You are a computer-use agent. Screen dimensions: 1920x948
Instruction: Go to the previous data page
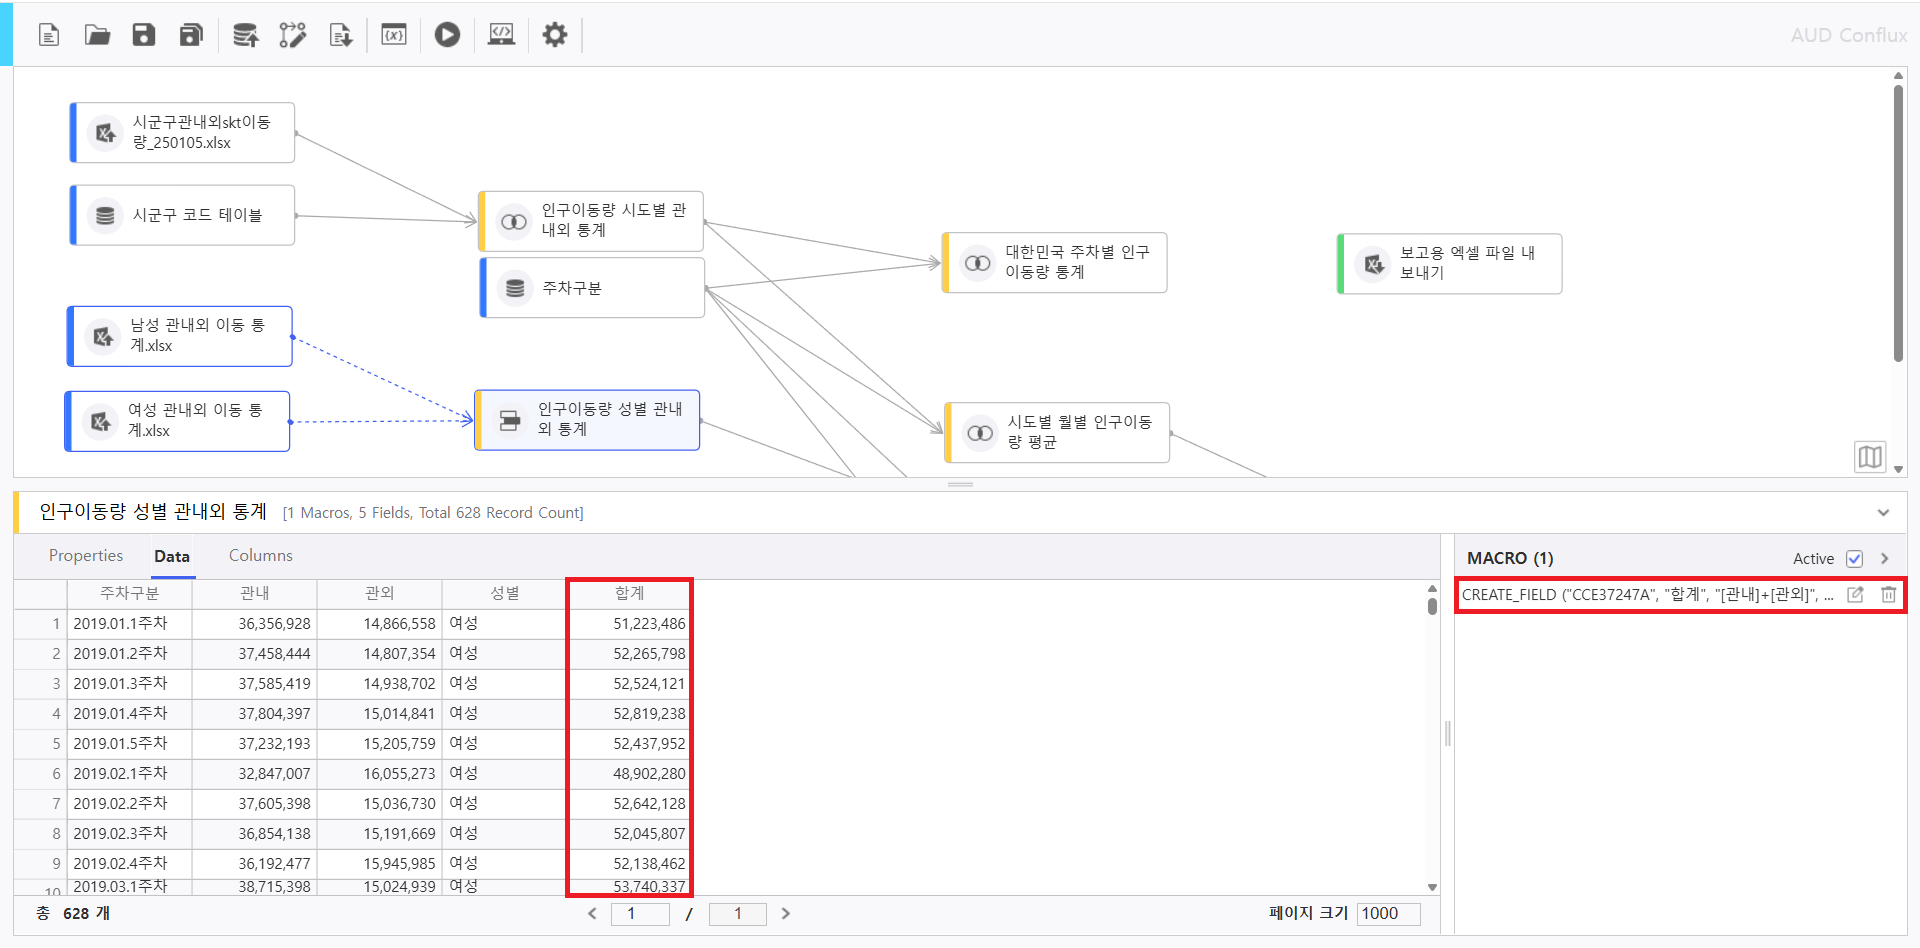click(592, 913)
